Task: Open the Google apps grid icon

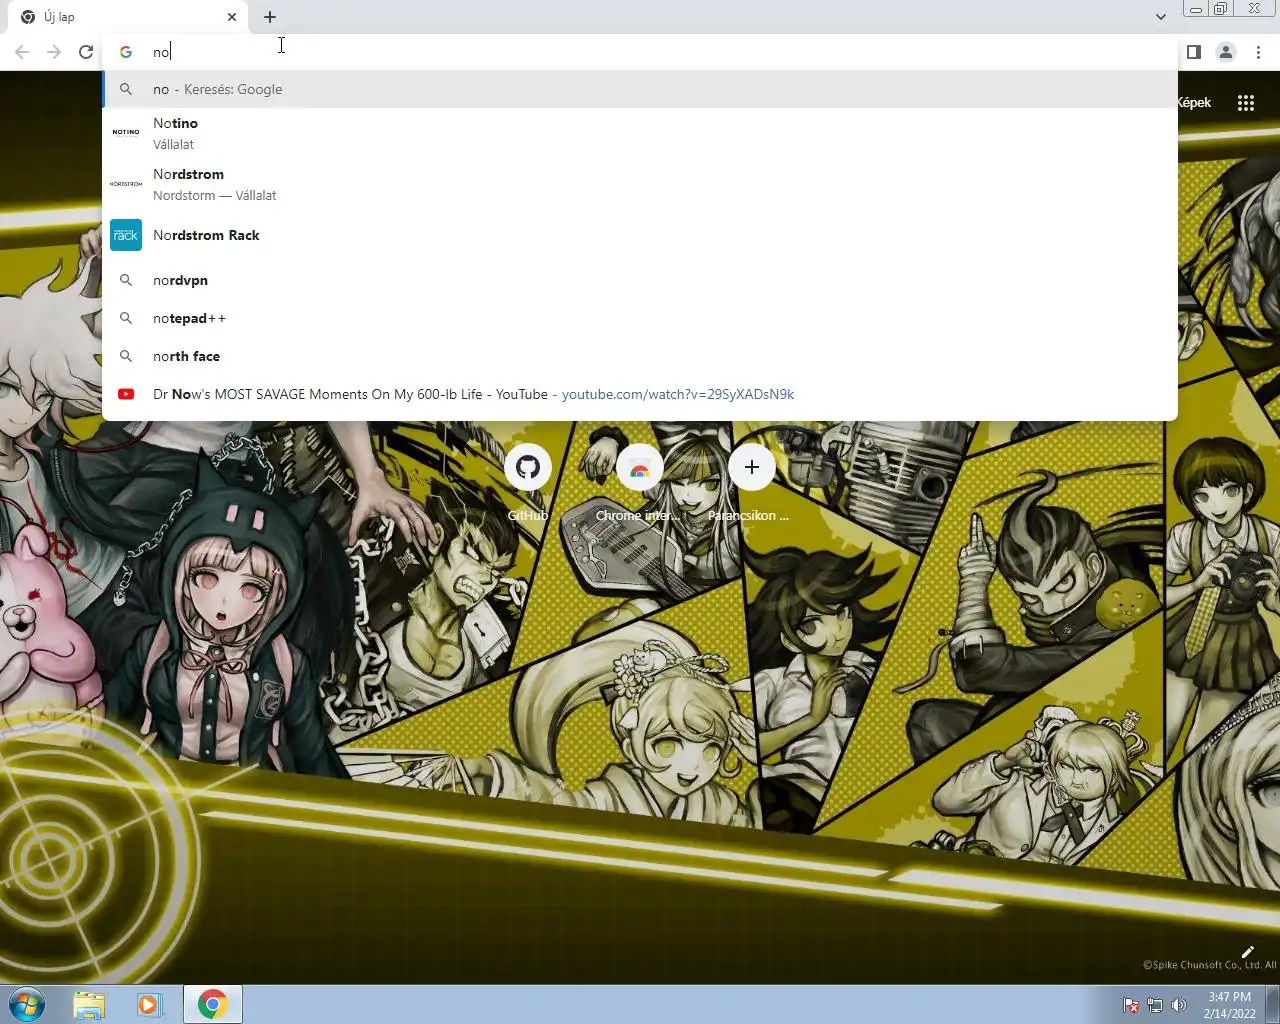Action: pos(1246,103)
